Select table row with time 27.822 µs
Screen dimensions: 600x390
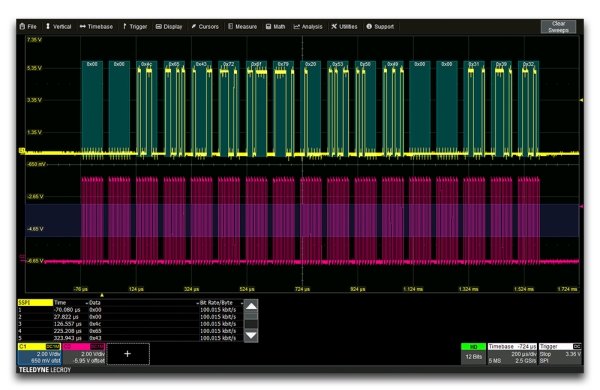point(130,317)
